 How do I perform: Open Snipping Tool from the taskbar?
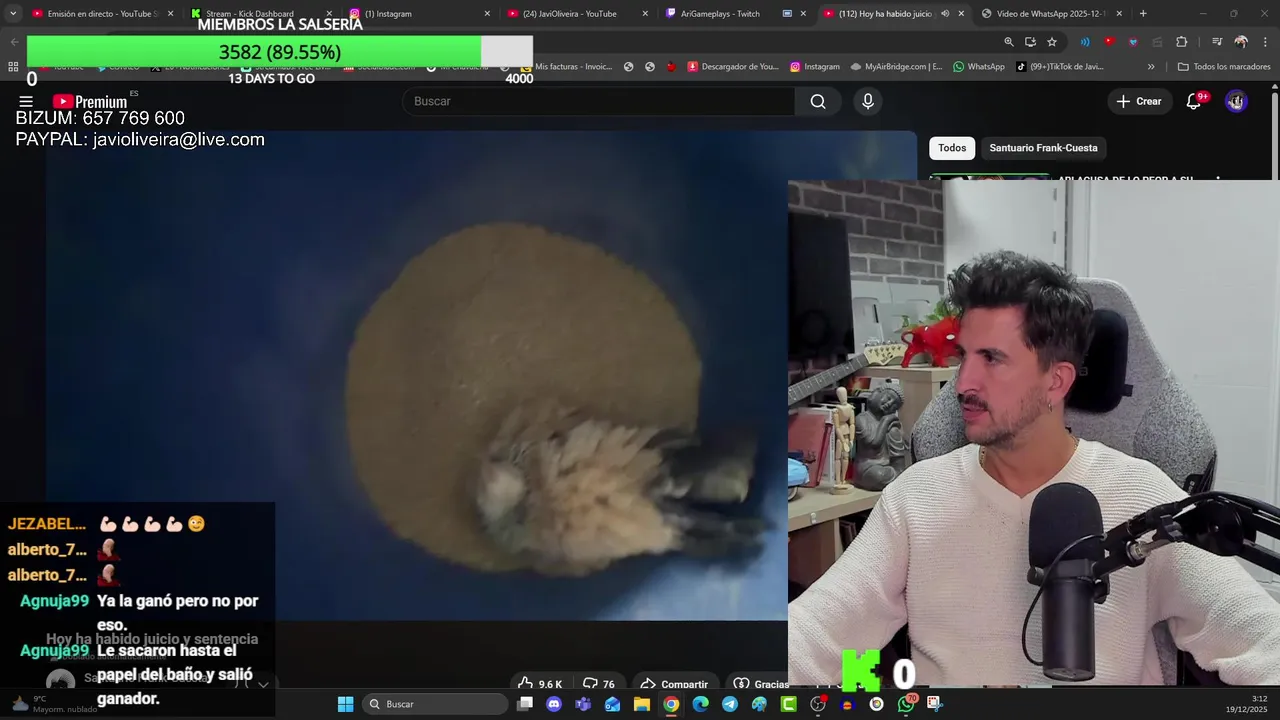coord(934,704)
